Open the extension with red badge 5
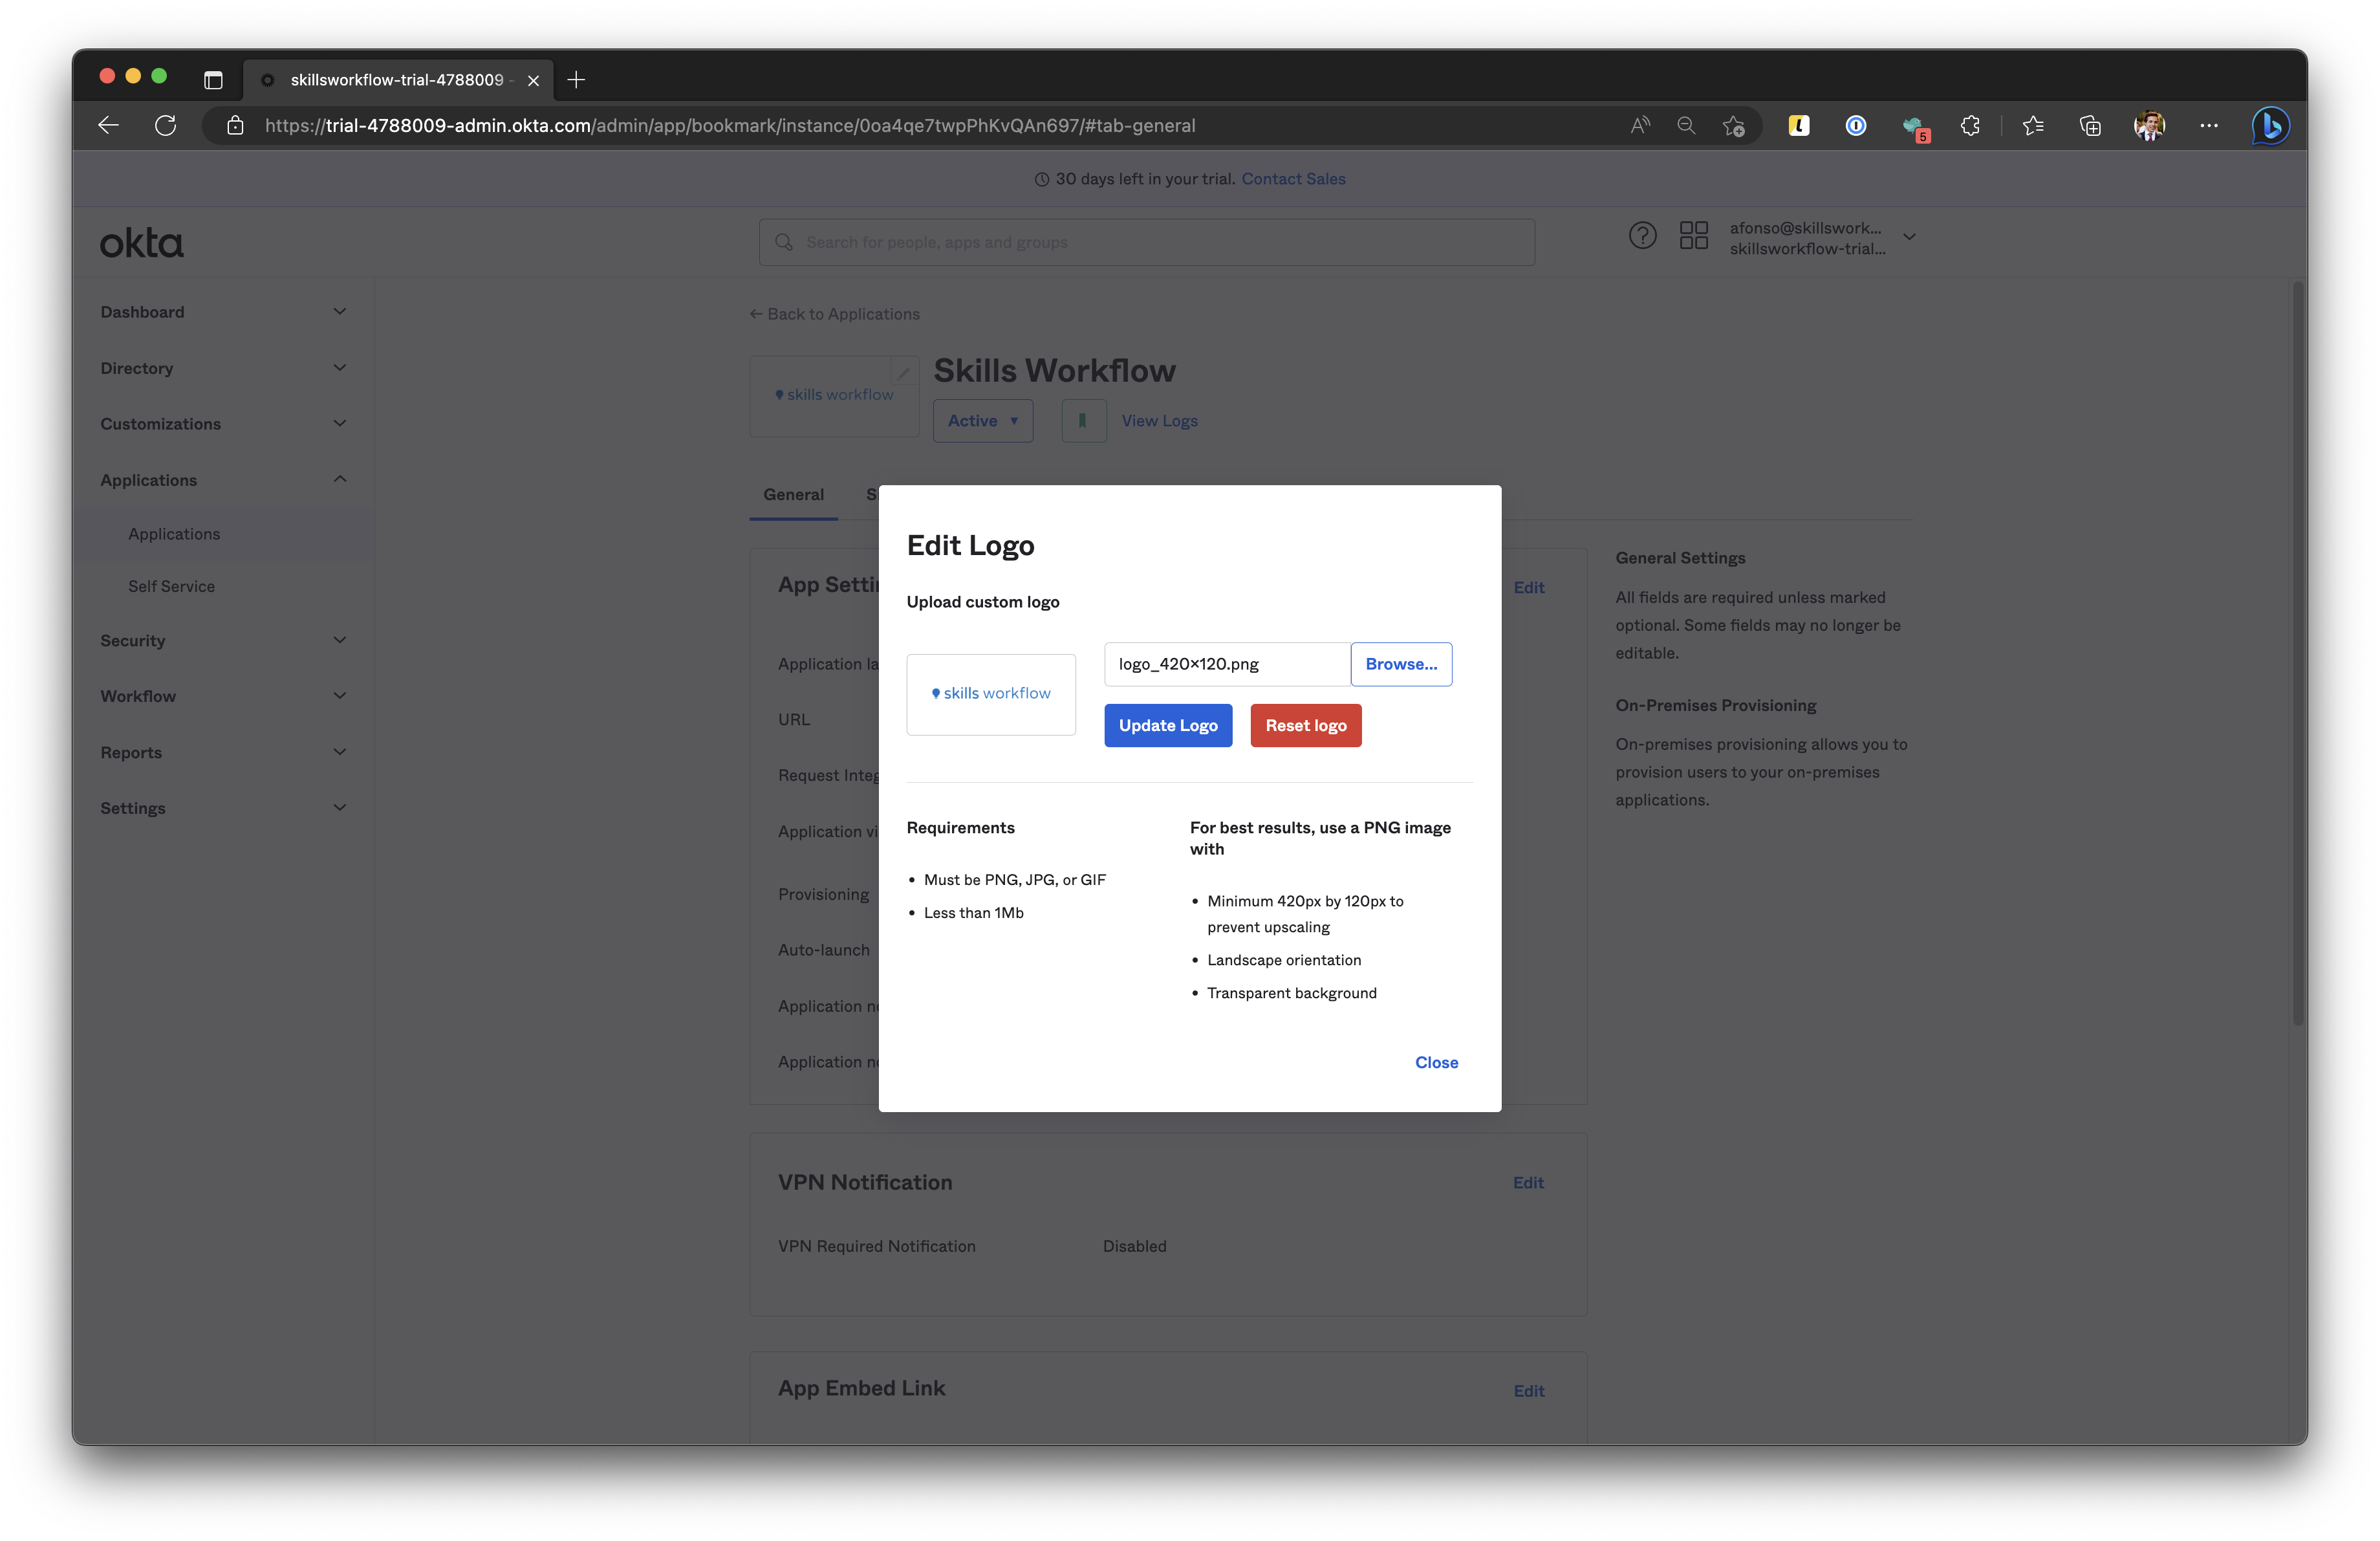Screen dimensions: 2380x1541 (1915, 127)
